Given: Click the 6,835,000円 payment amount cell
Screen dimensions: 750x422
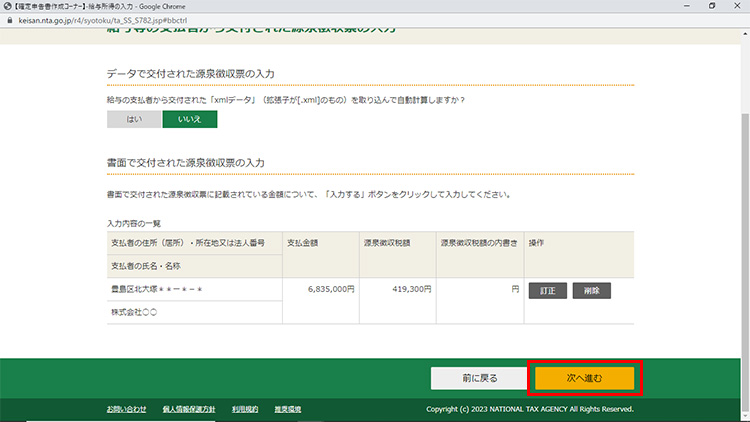Looking at the screenshot, I should pos(320,289).
